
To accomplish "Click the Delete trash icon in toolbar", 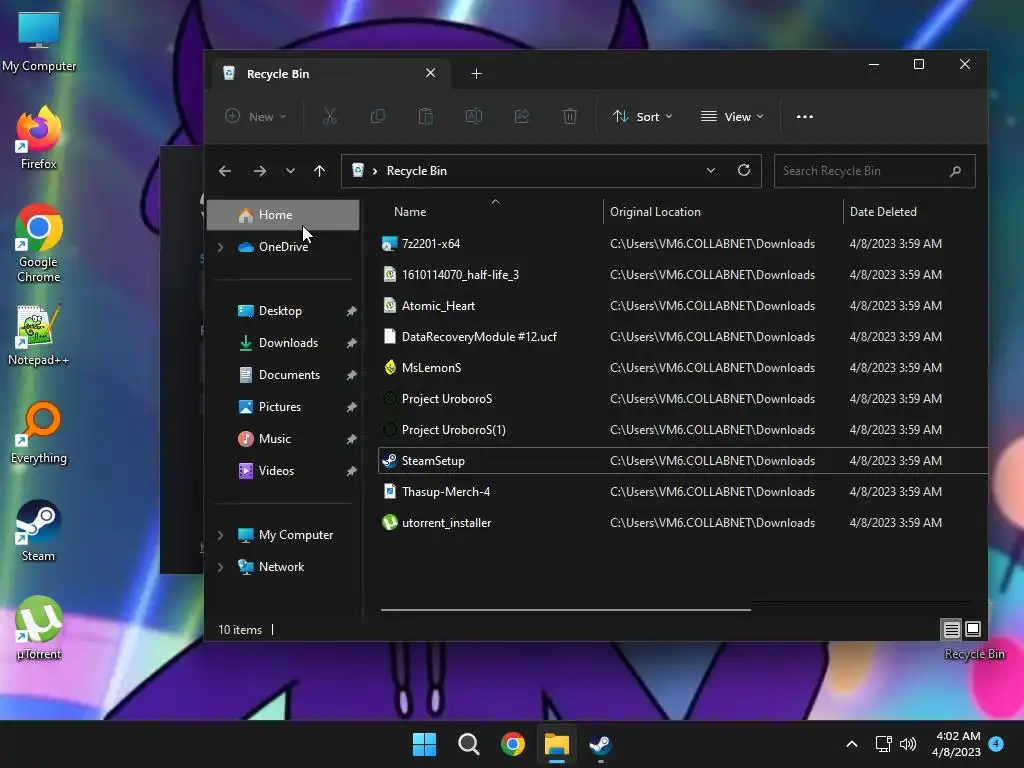I will point(569,116).
